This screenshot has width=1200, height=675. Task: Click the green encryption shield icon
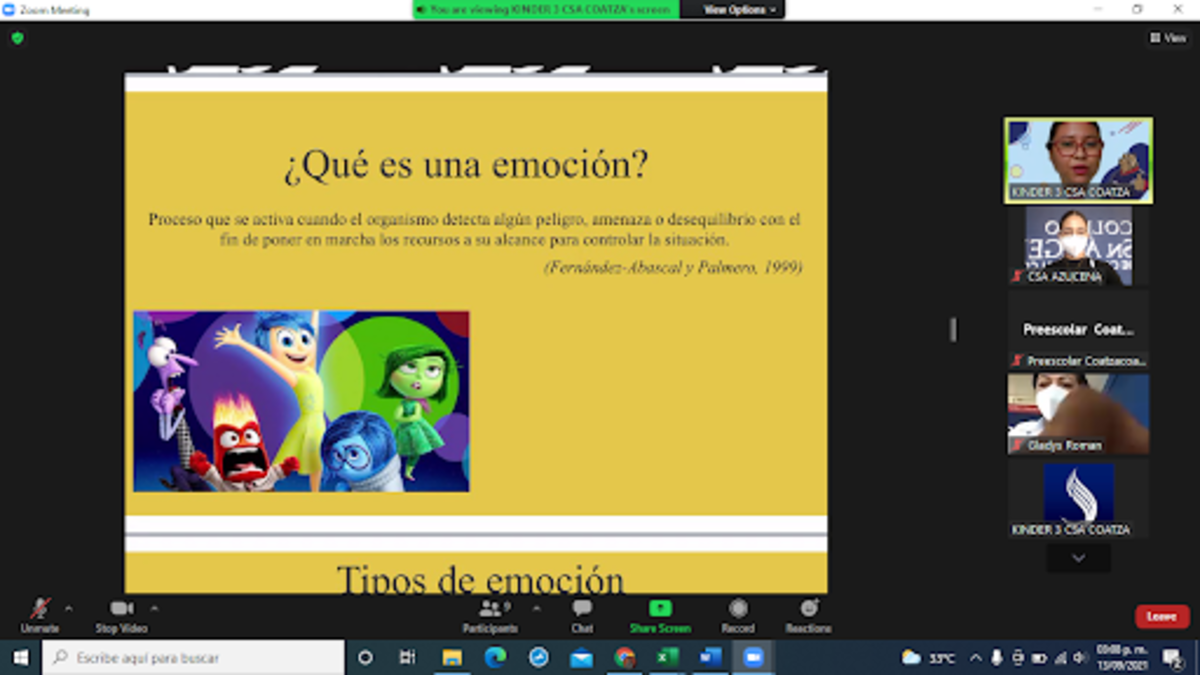(17, 38)
